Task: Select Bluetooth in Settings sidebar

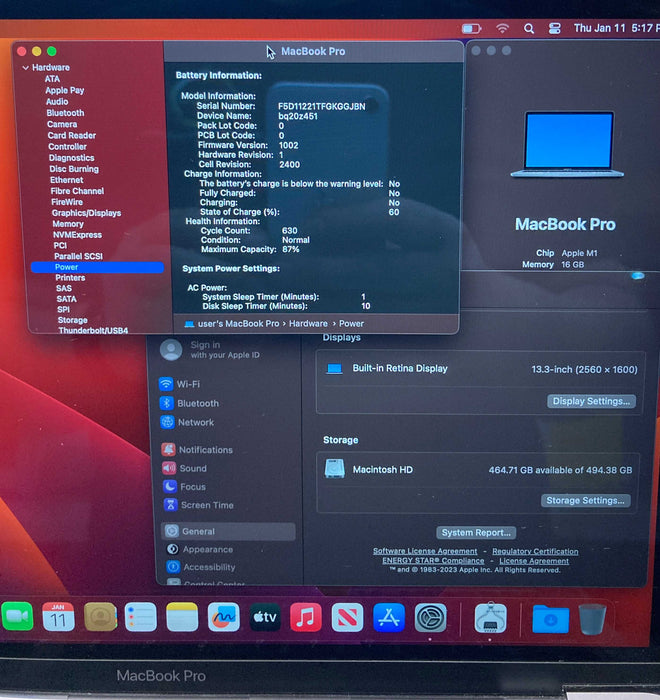Action: 190,403
